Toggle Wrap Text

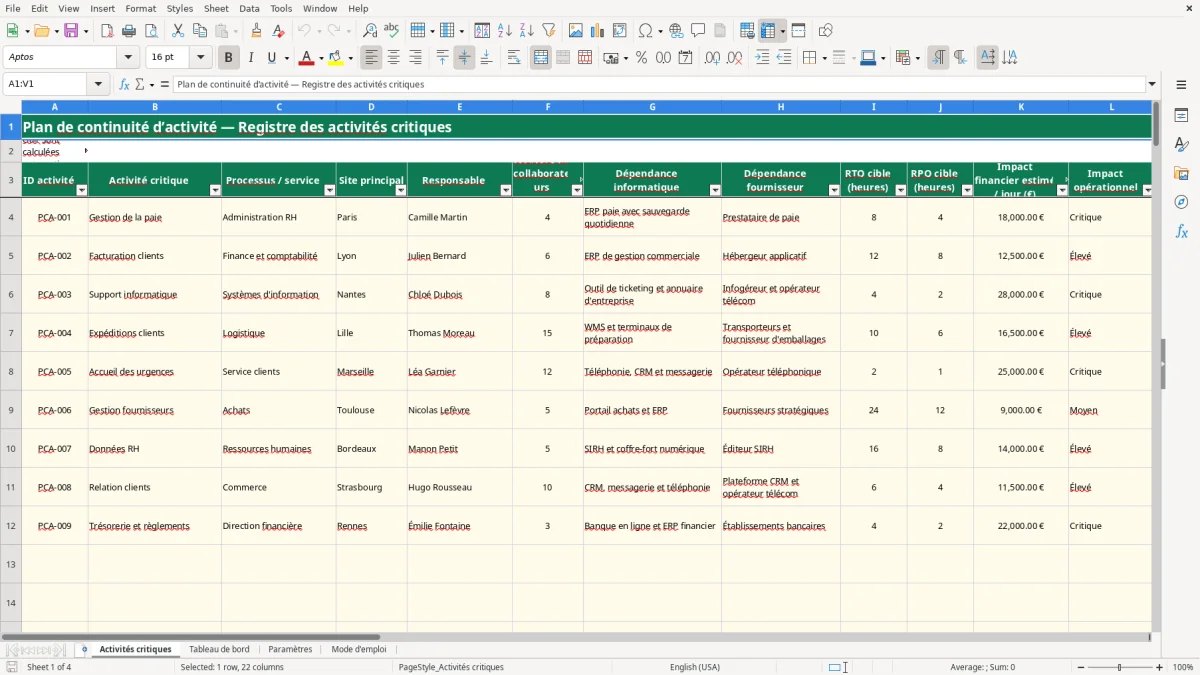coord(513,58)
